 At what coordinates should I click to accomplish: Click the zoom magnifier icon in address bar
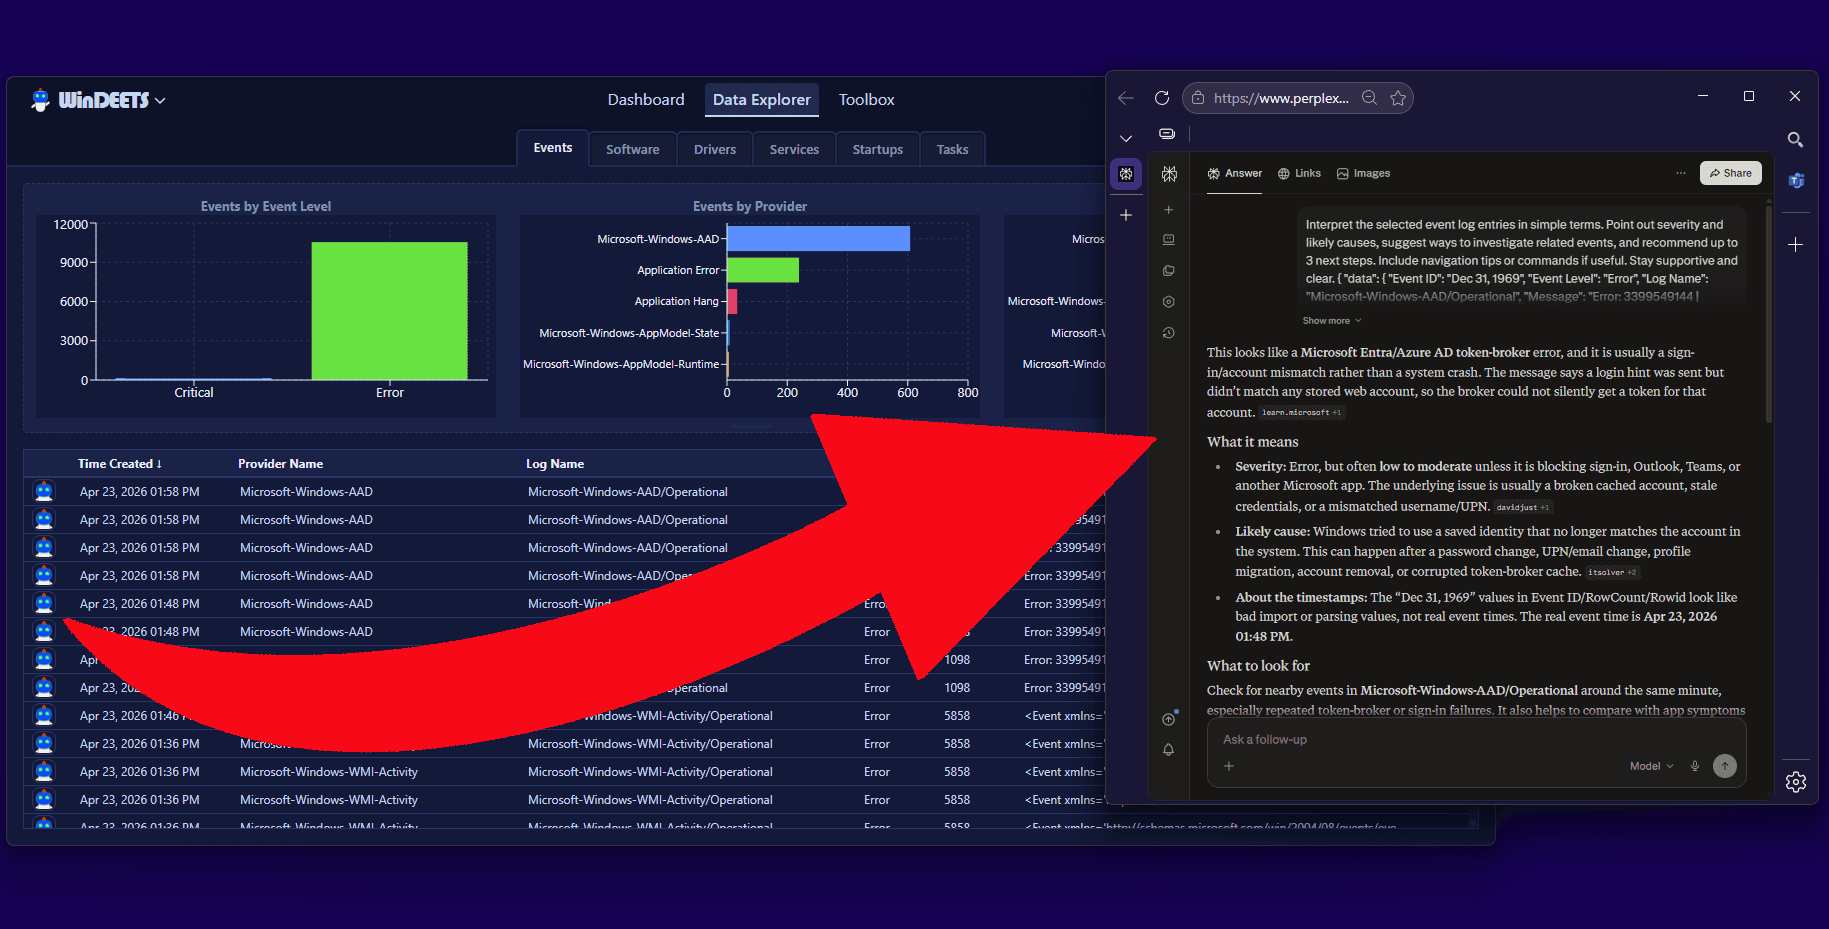pos(1370,98)
